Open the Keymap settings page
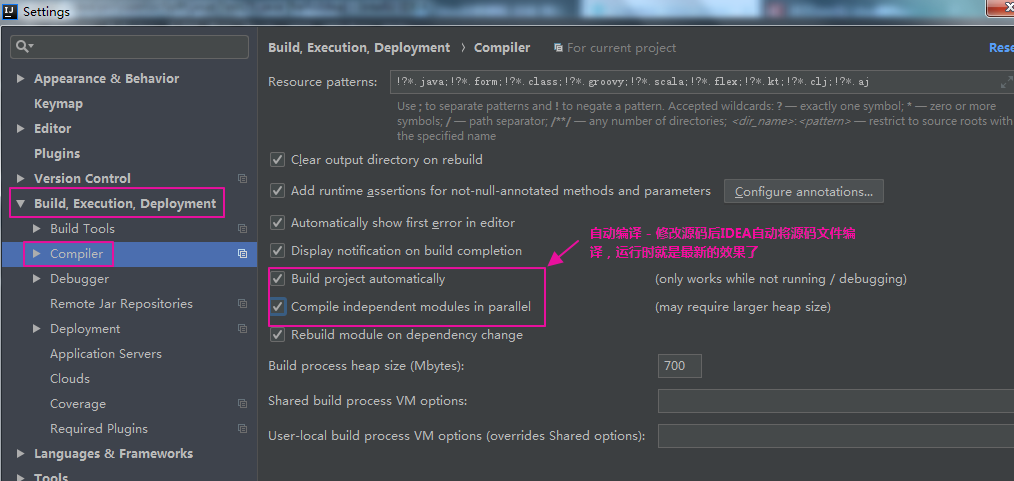 (x=58, y=103)
